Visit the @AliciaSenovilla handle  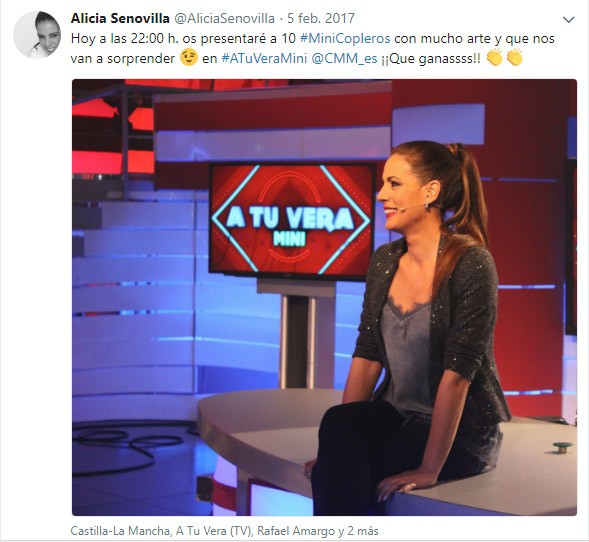coord(225,18)
